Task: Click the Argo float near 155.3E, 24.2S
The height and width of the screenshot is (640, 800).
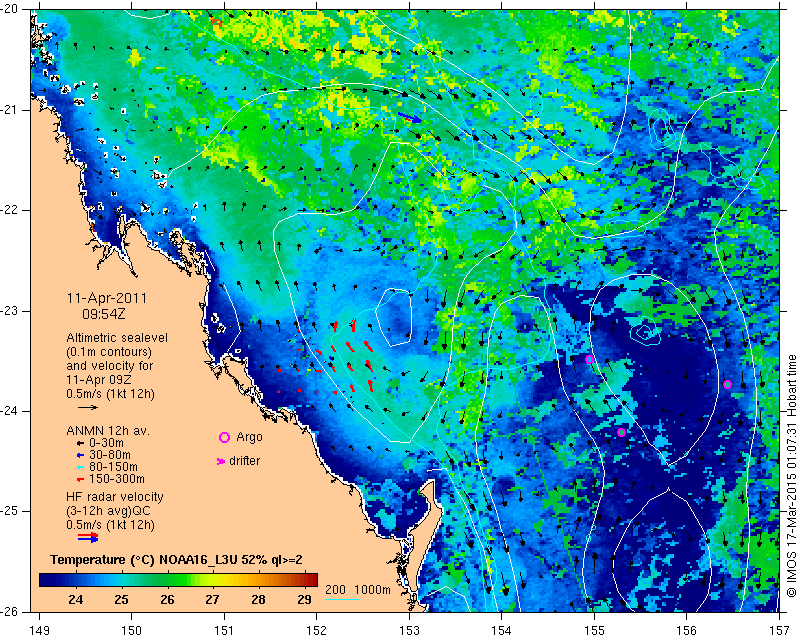Action: click(x=621, y=432)
